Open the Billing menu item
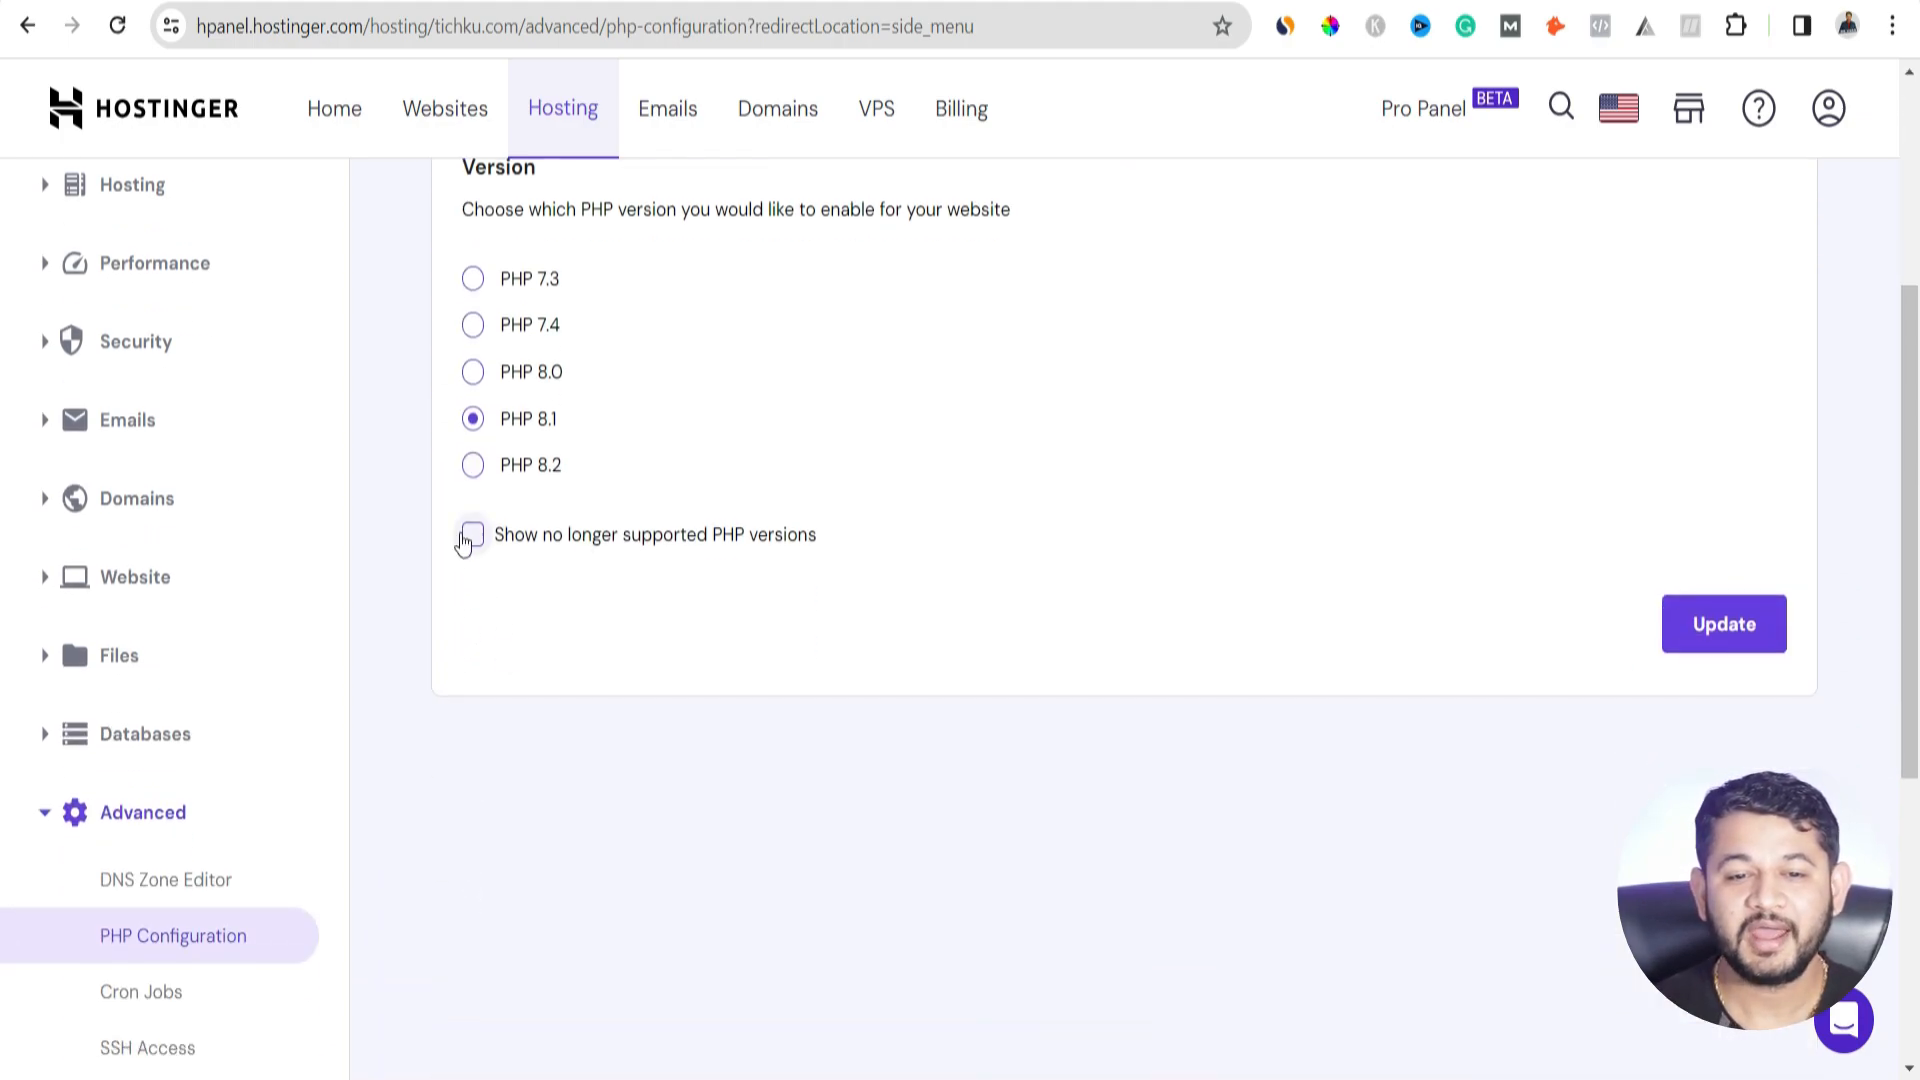Screen dimensions: 1920x1080 click(x=961, y=108)
